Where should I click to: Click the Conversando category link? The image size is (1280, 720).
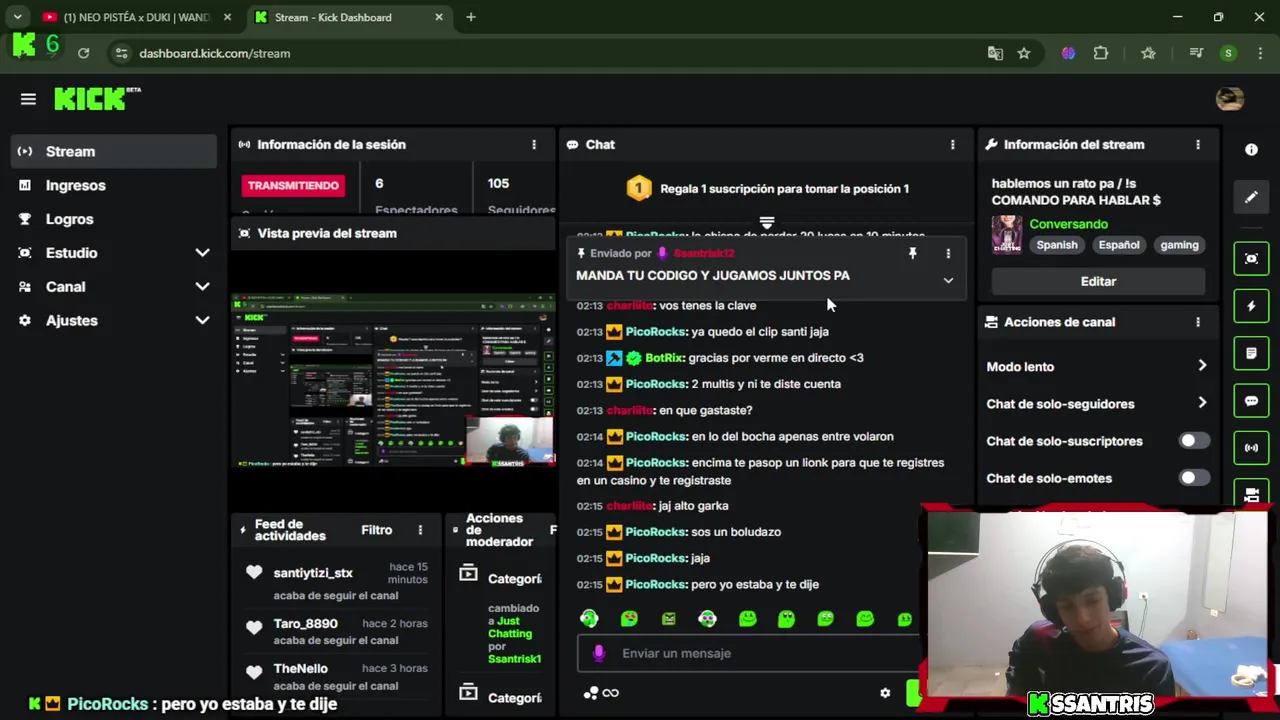pos(1069,224)
